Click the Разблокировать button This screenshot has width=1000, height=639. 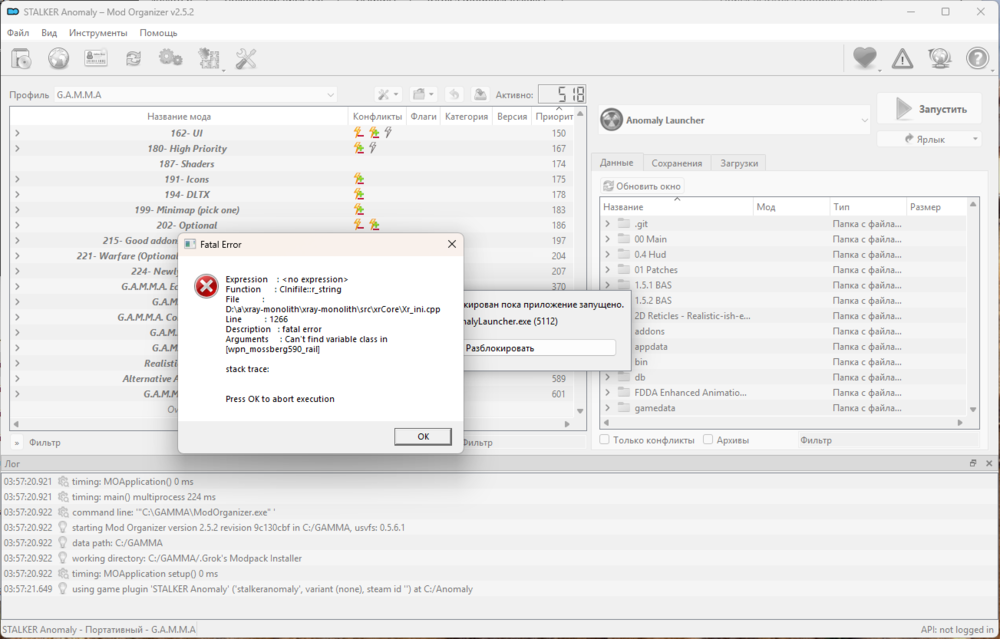pyautogui.click(x=540, y=348)
